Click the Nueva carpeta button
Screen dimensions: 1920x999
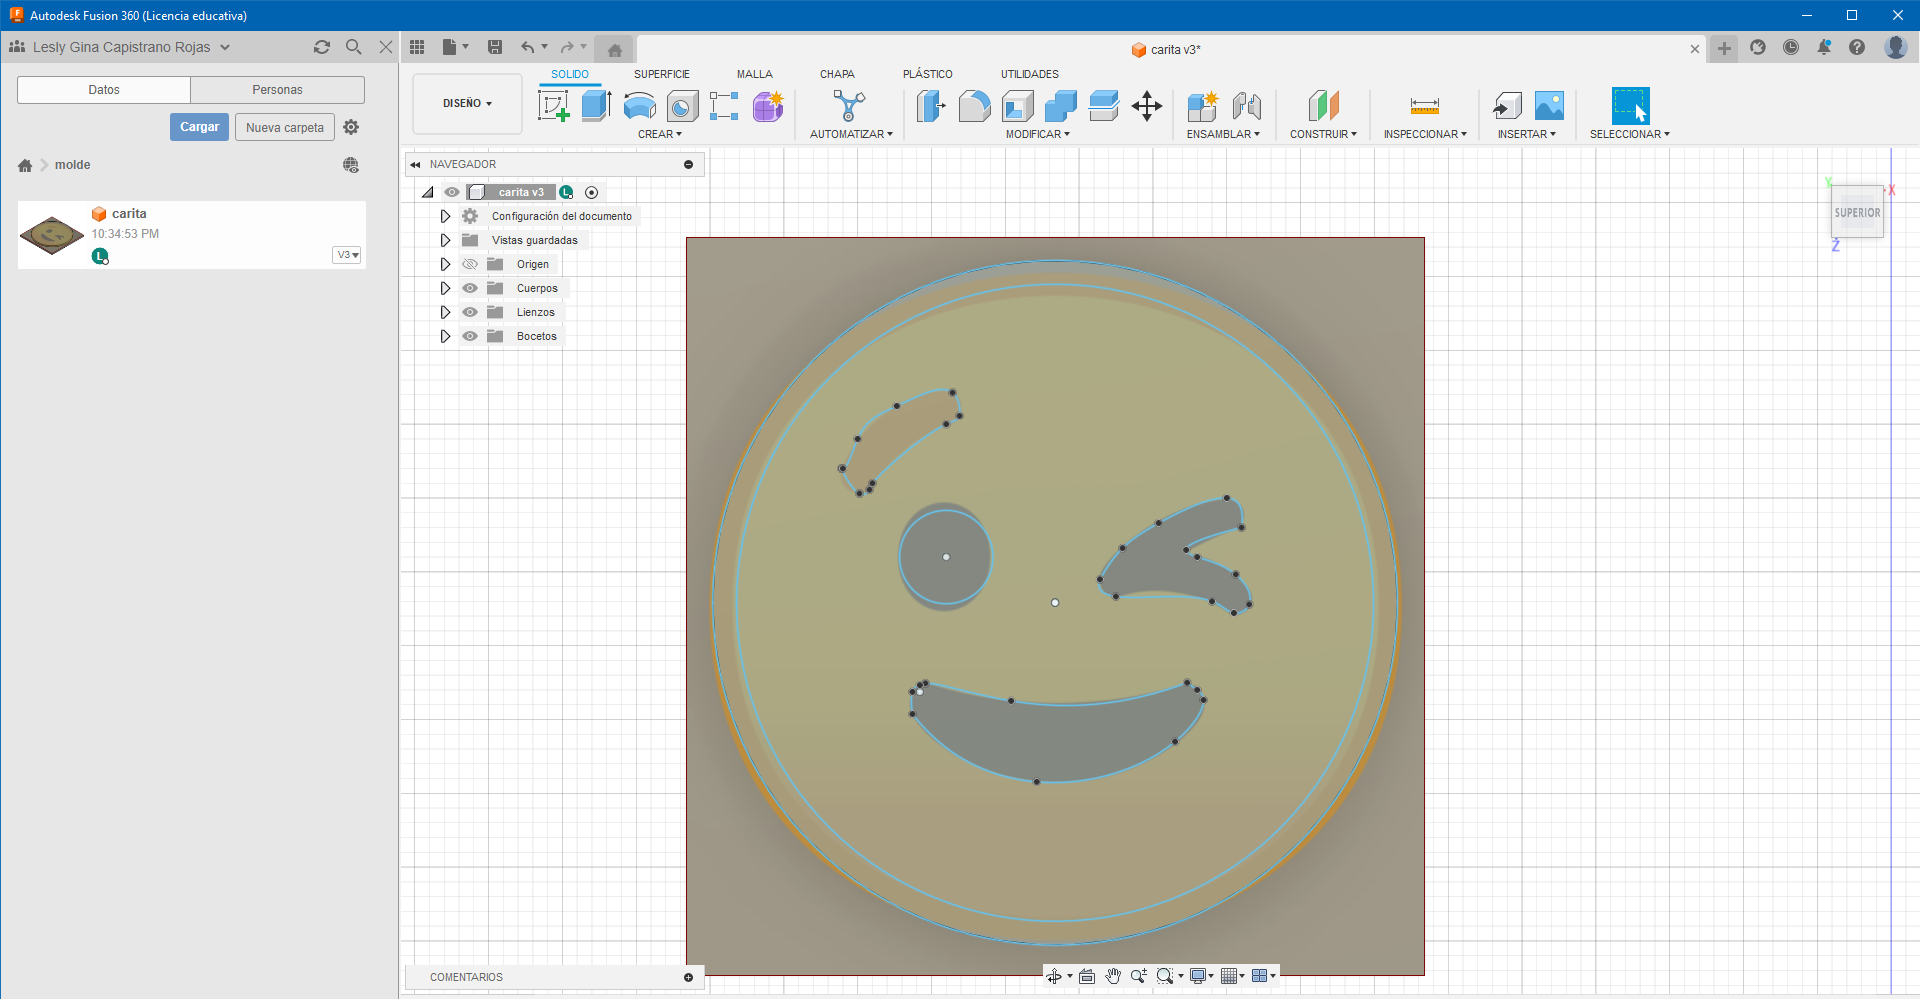[x=285, y=127]
